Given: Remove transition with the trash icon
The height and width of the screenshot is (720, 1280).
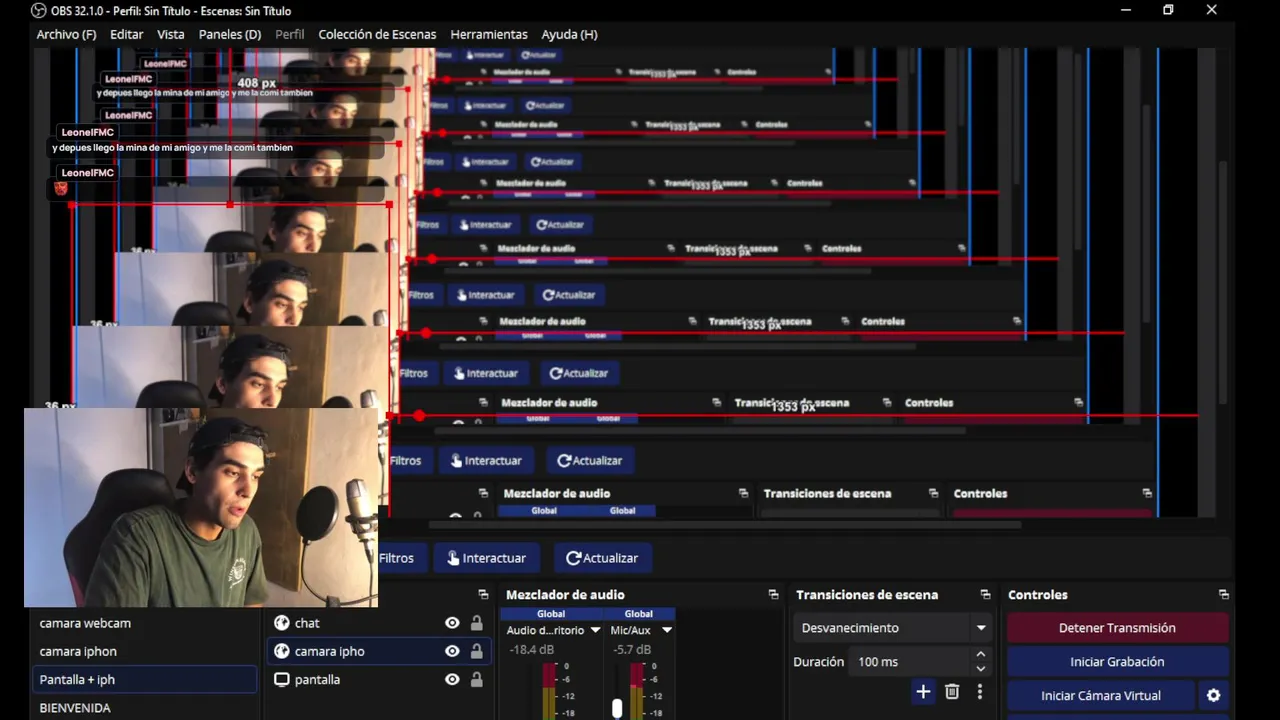Looking at the screenshot, I should pos(952,691).
